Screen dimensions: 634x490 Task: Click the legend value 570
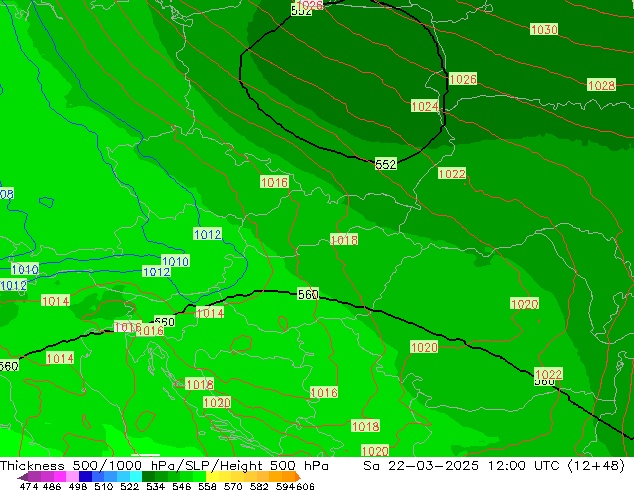pyautogui.click(x=233, y=486)
